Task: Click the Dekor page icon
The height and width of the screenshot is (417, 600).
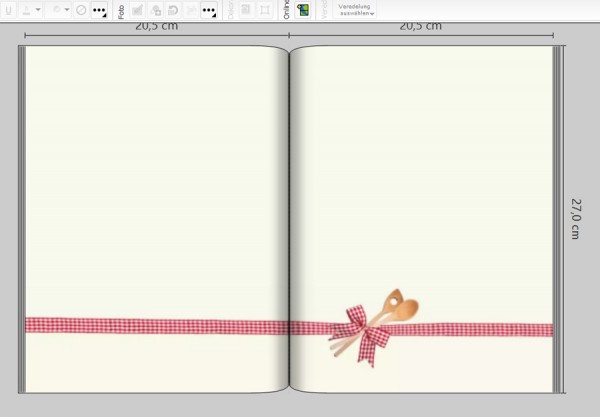Action: tap(246, 10)
